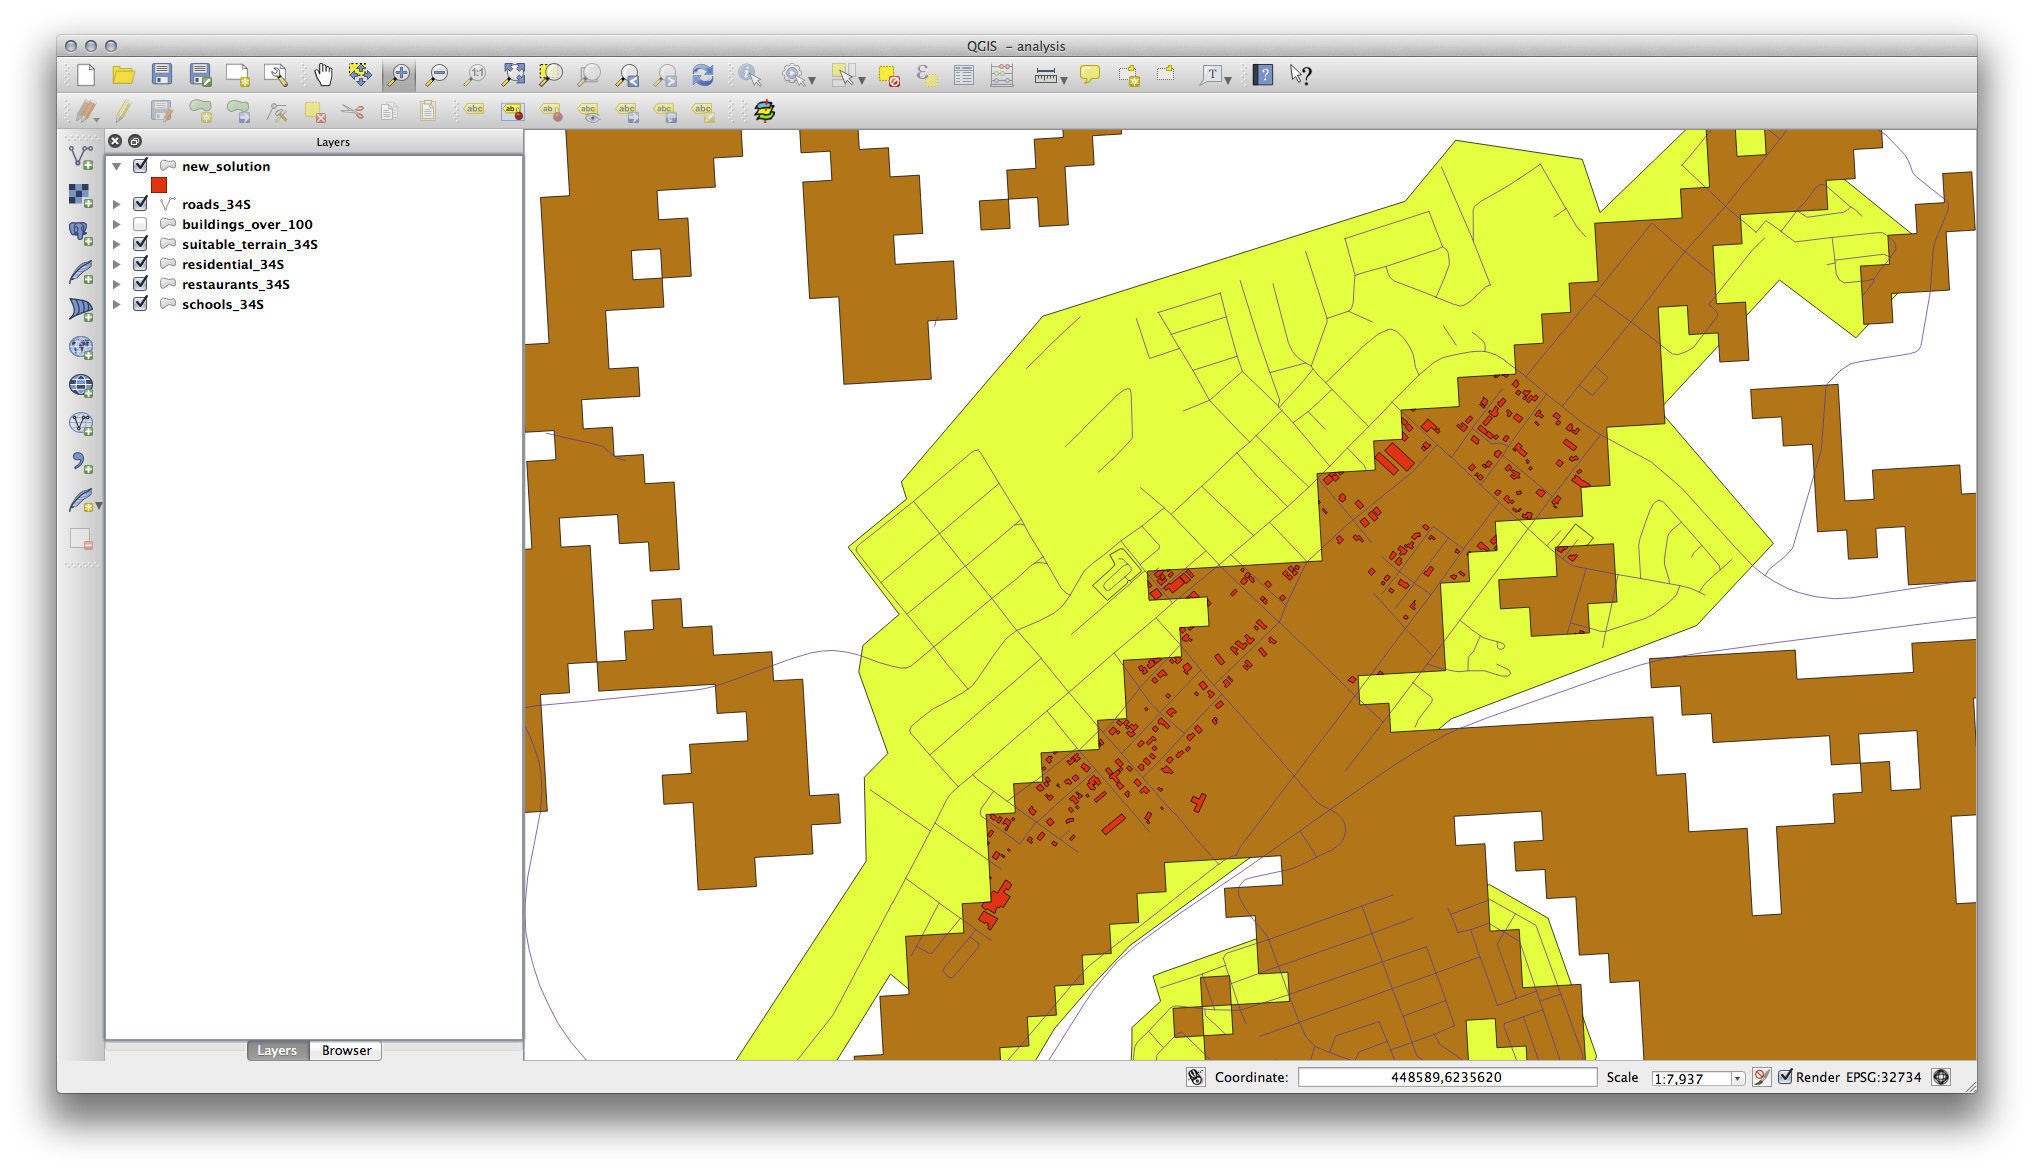This screenshot has height=1172, width=2034.
Task: Open the Scale dropdown arrow
Action: (1738, 1078)
